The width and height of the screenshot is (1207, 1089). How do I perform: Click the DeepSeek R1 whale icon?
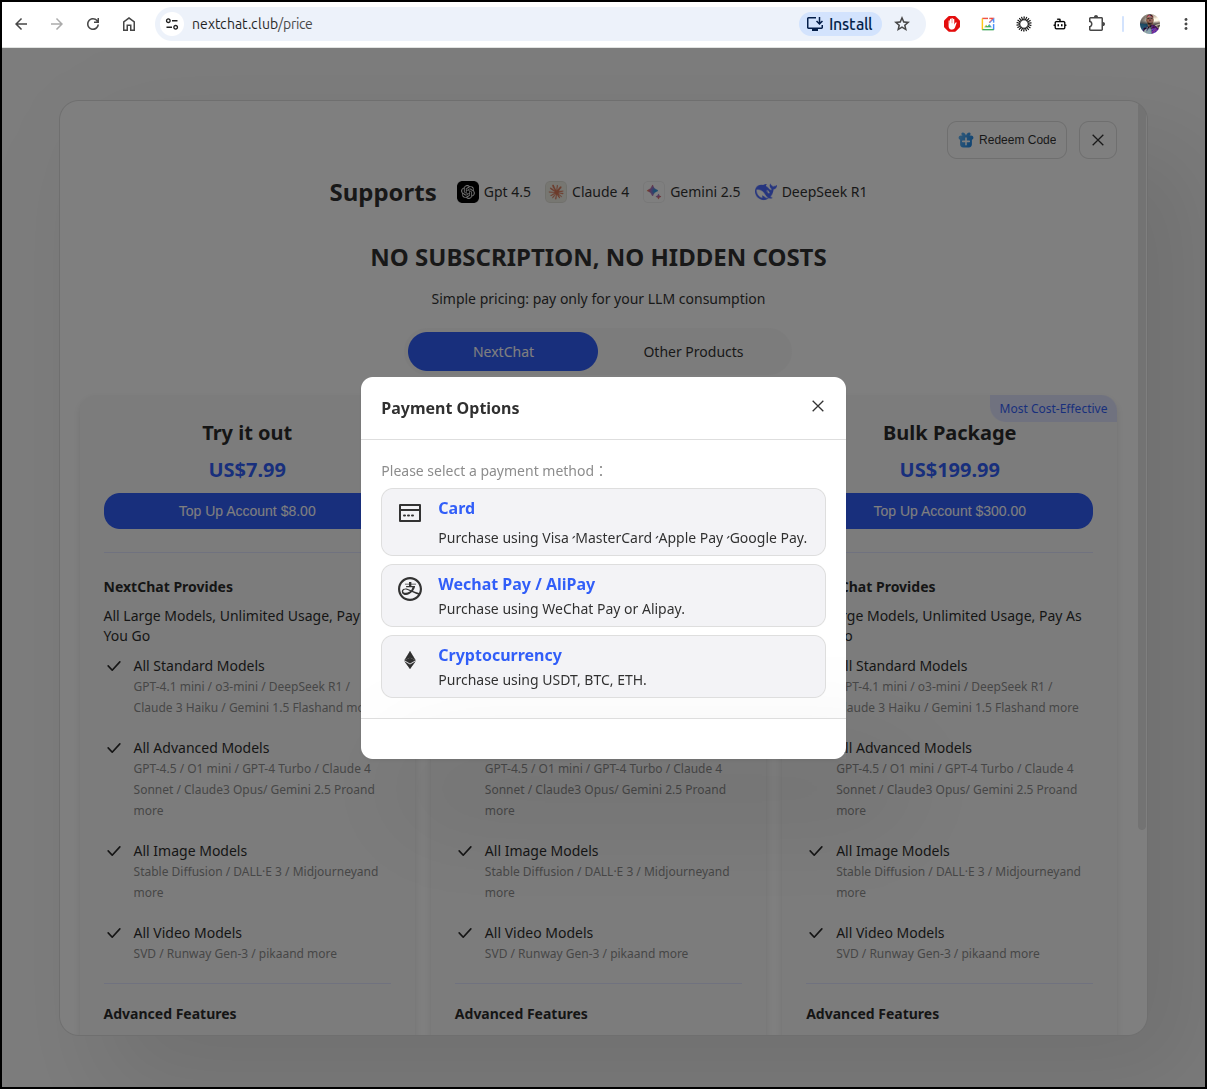pyautogui.click(x=766, y=192)
